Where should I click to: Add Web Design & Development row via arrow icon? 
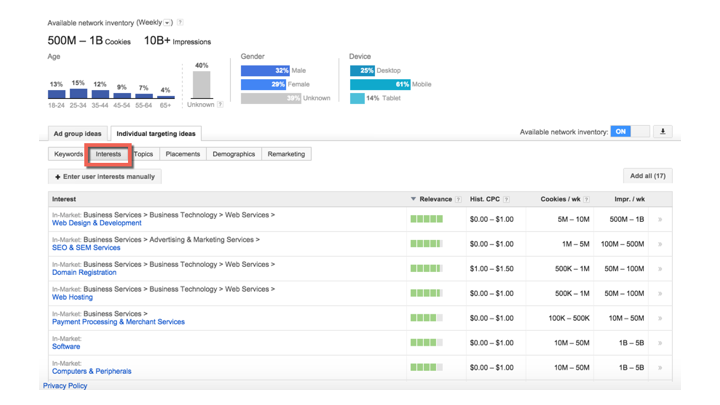(x=660, y=219)
